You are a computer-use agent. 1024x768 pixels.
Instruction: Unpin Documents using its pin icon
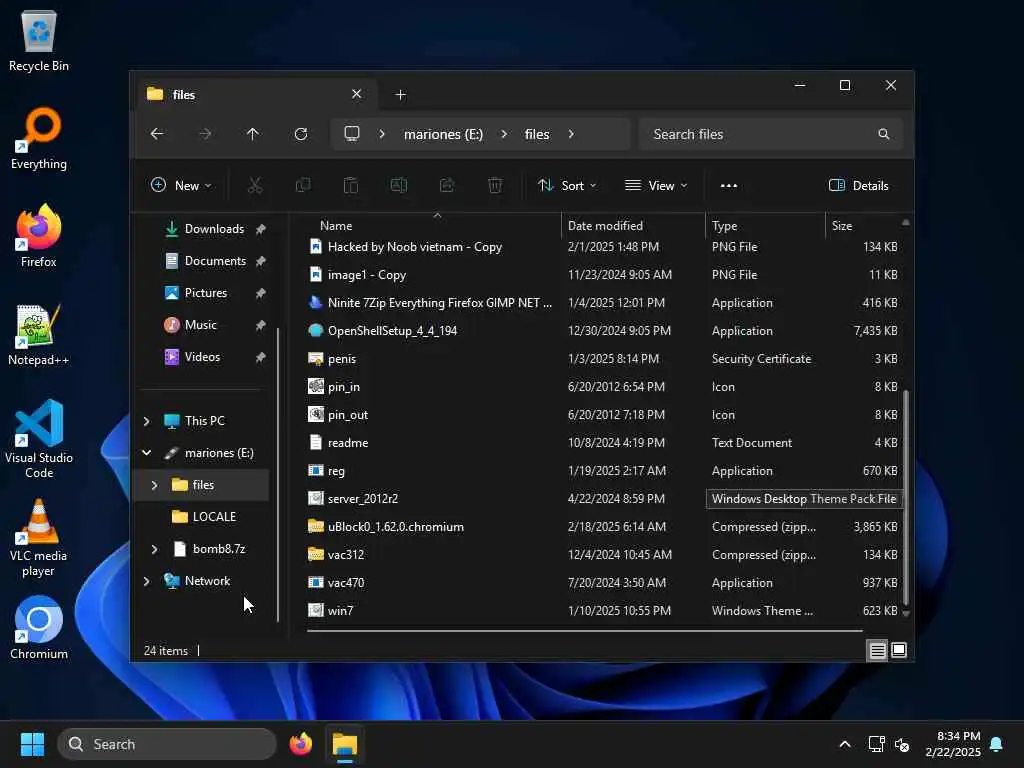pos(261,261)
